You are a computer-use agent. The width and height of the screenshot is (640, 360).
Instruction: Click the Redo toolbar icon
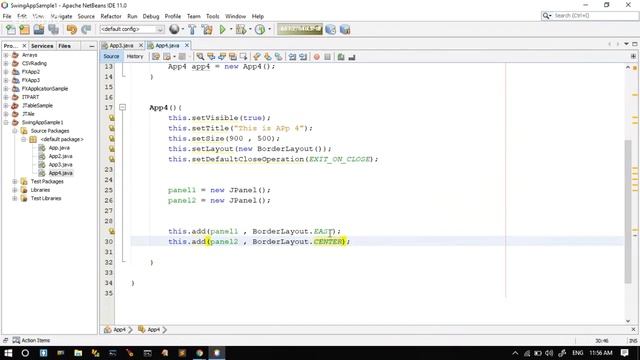coord(86,29)
